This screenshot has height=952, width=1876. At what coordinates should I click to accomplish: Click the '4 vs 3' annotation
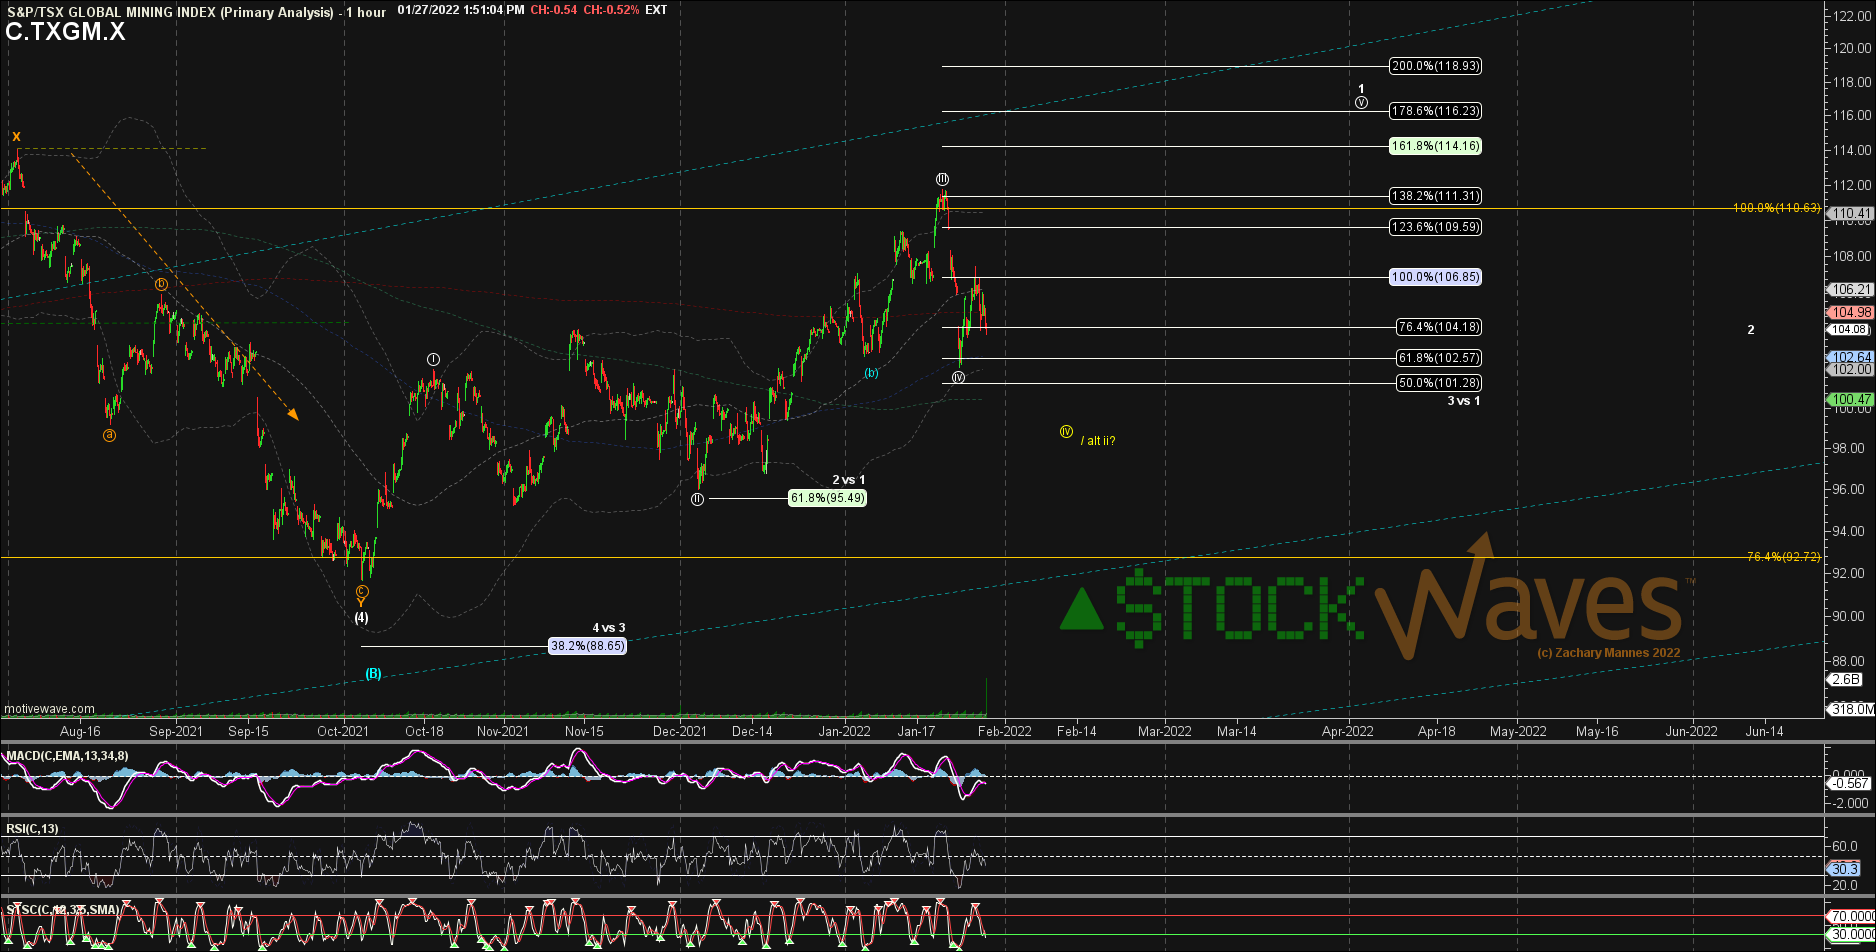coord(609,628)
